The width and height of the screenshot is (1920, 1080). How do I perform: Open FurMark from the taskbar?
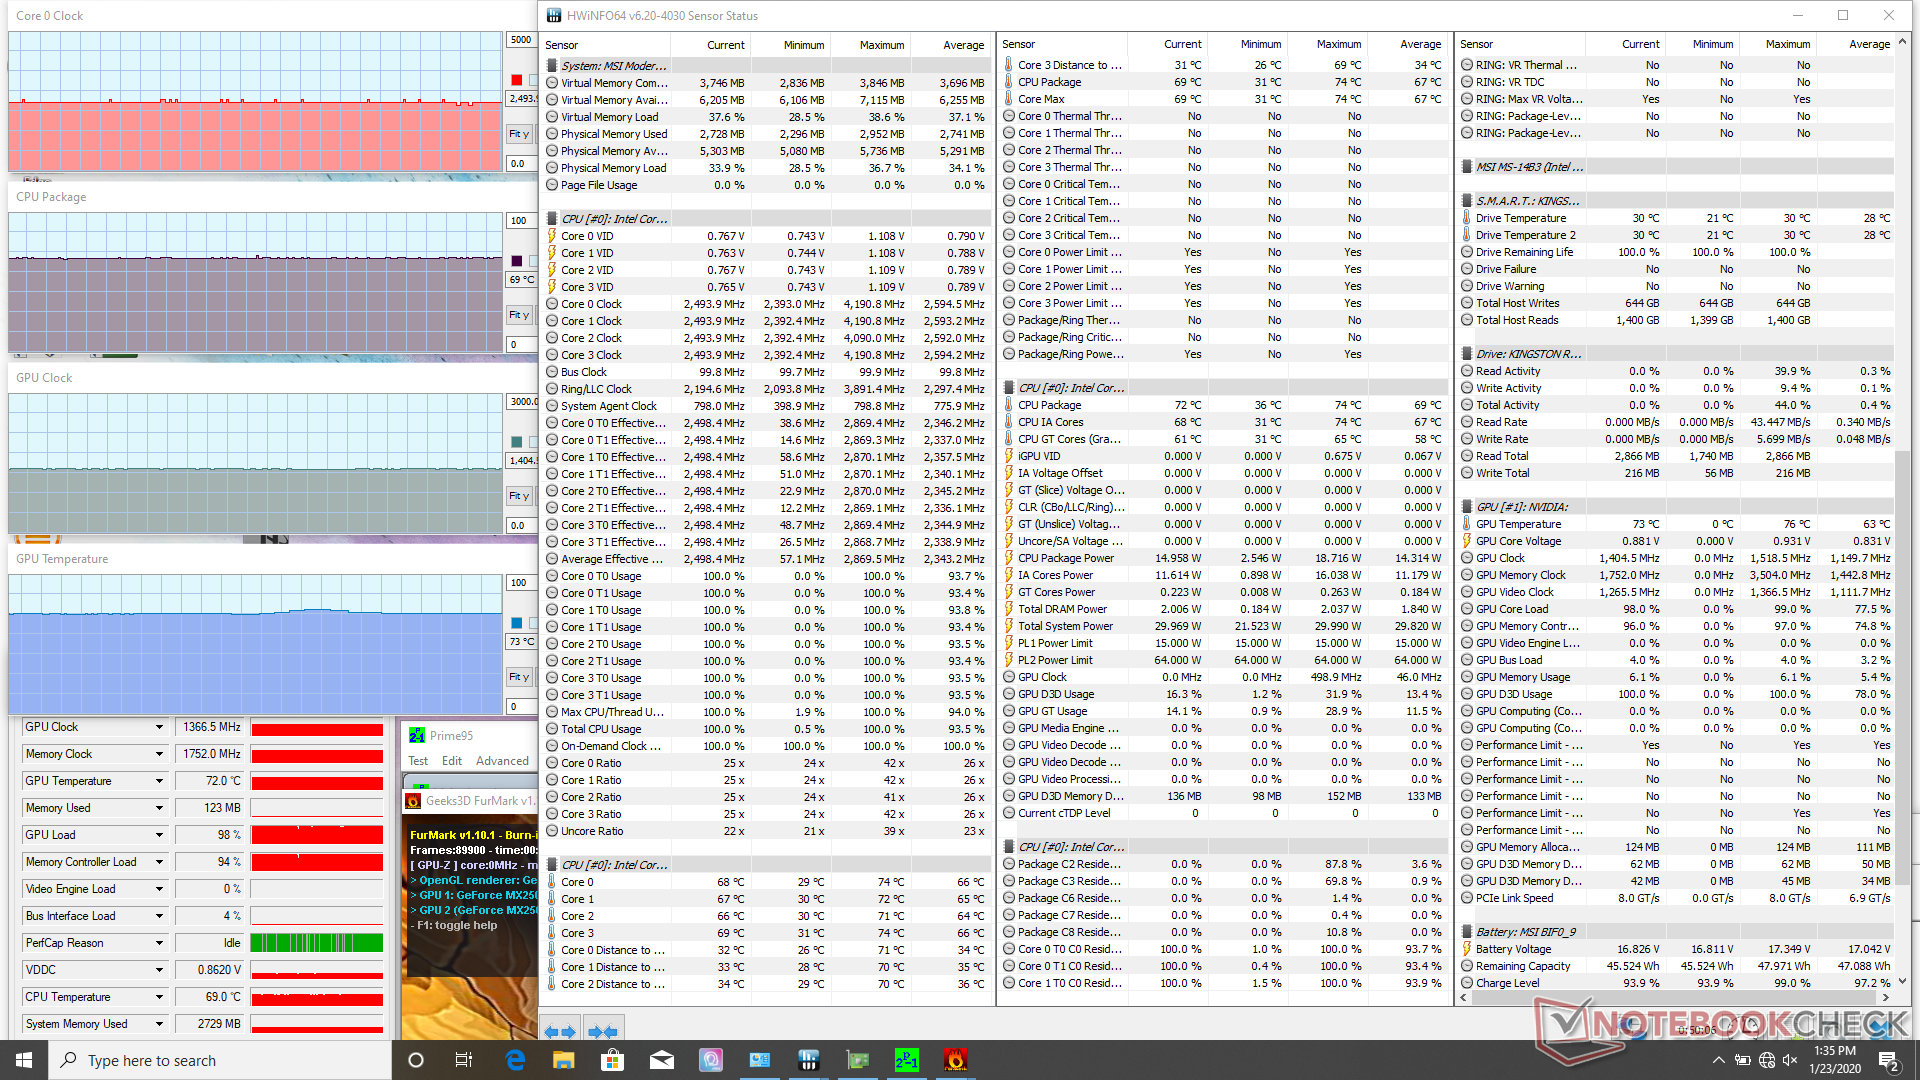tap(955, 1060)
